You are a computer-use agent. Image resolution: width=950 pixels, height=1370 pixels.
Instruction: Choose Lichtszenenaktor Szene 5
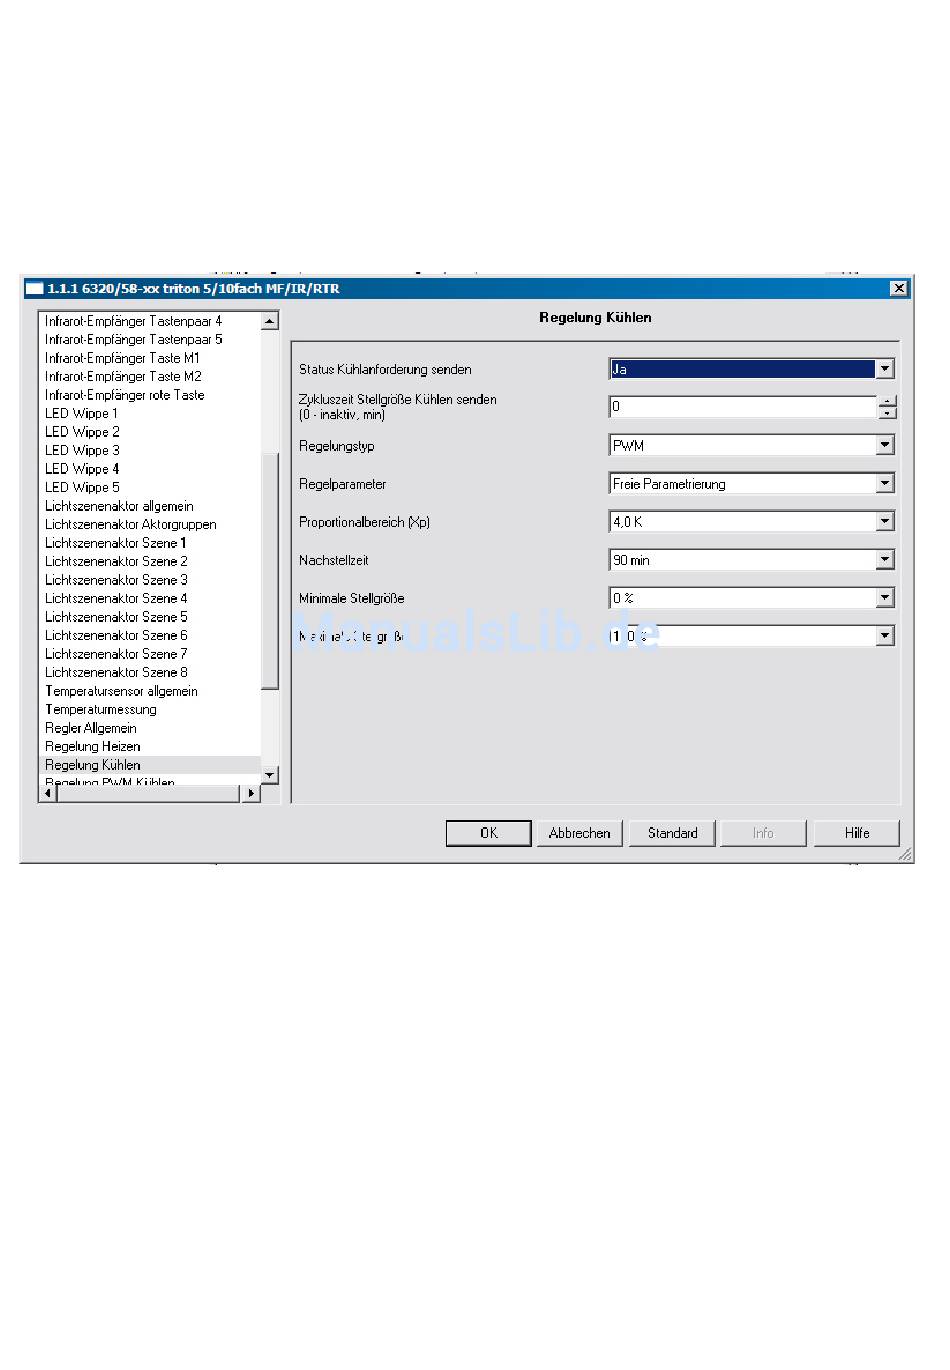click(116, 617)
